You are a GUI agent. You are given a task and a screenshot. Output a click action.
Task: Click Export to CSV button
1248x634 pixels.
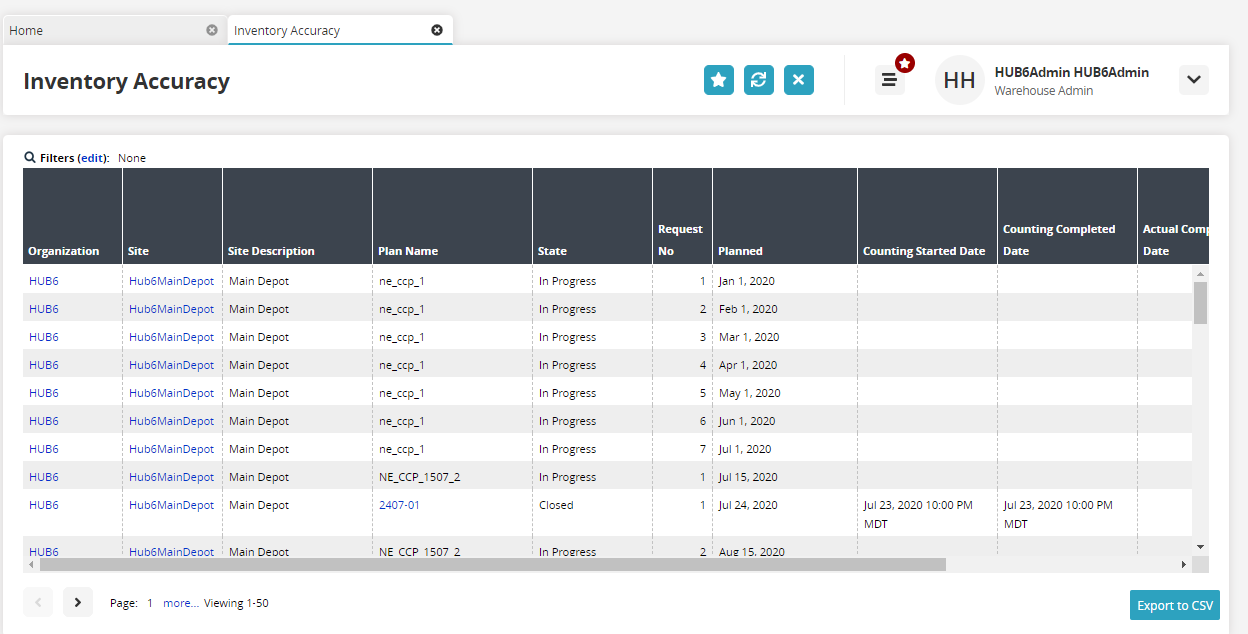pyautogui.click(x=1174, y=605)
